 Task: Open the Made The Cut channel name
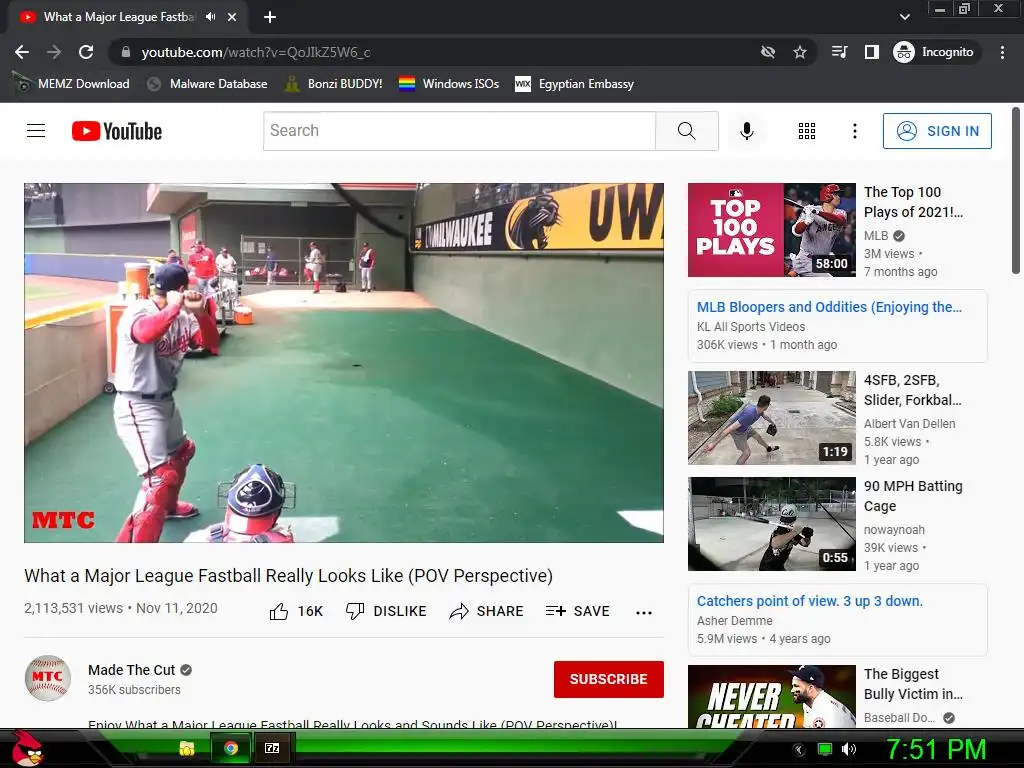(x=131, y=670)
